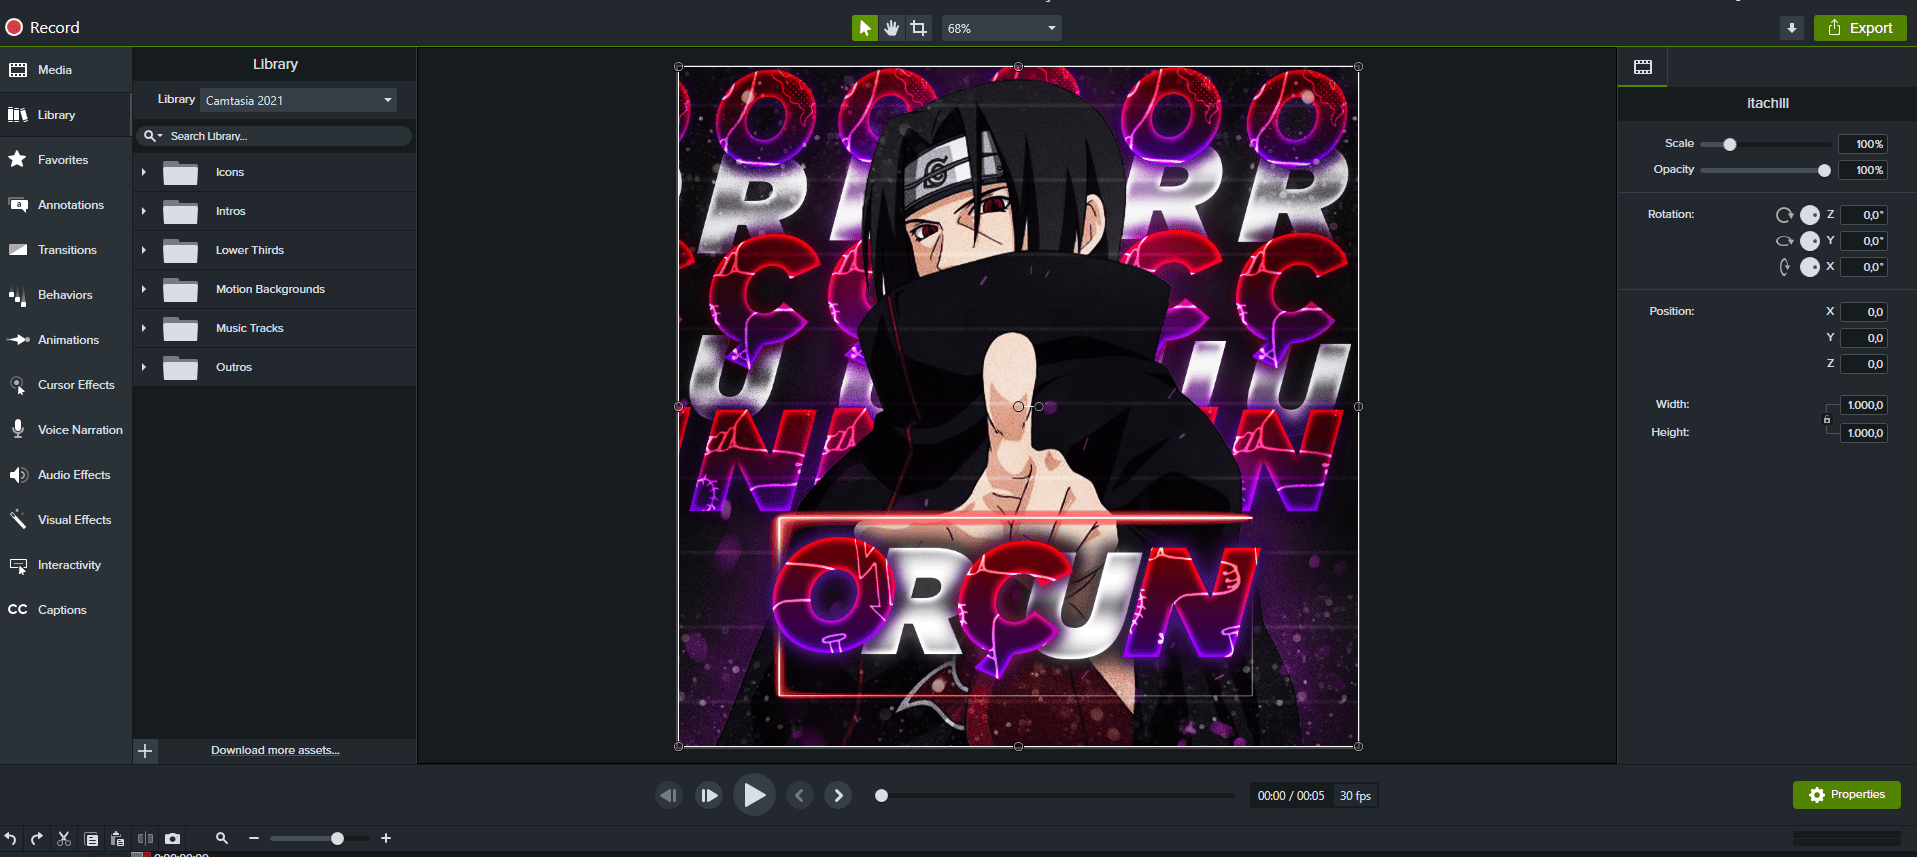
Task: Click the Position X value field
Action: 1863,312
